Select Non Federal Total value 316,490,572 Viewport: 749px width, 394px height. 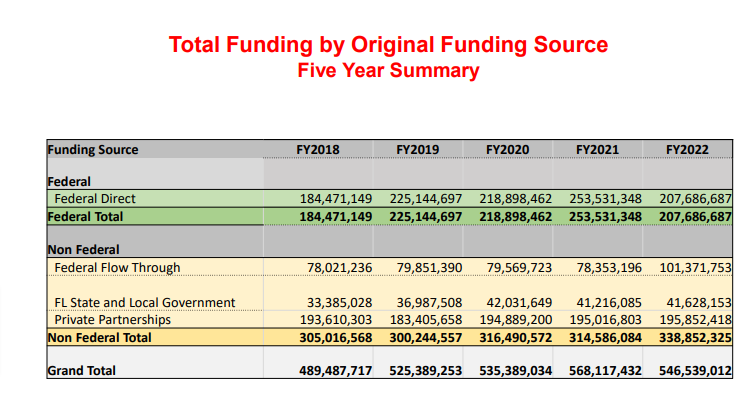tap(515, 338)
